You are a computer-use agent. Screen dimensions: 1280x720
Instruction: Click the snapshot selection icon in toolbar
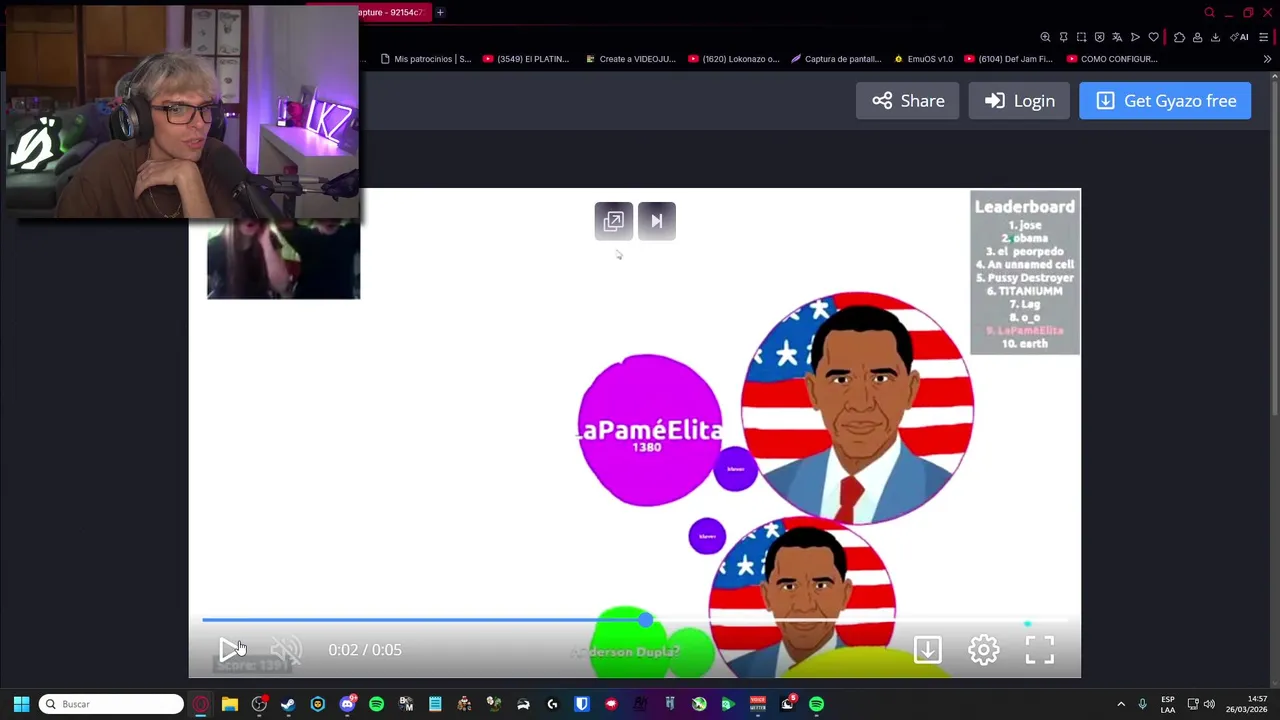(1081, 37)
